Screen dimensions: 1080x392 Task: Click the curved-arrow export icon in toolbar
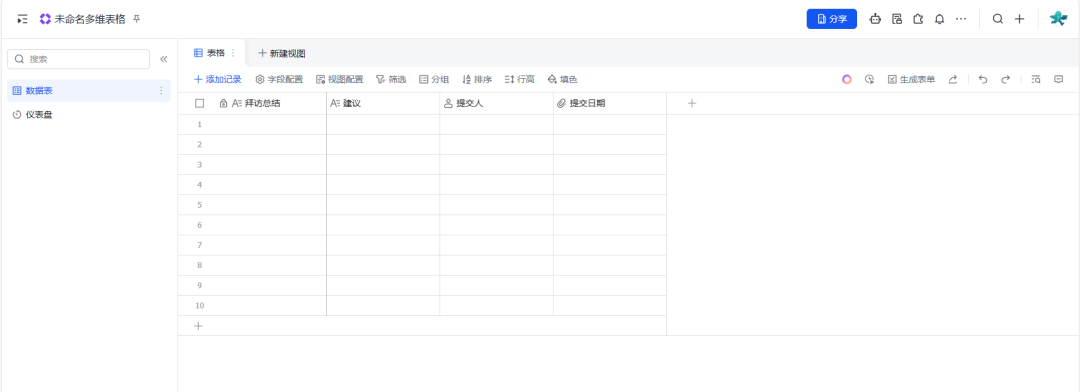pyautogui.click(x=953, y=80)
